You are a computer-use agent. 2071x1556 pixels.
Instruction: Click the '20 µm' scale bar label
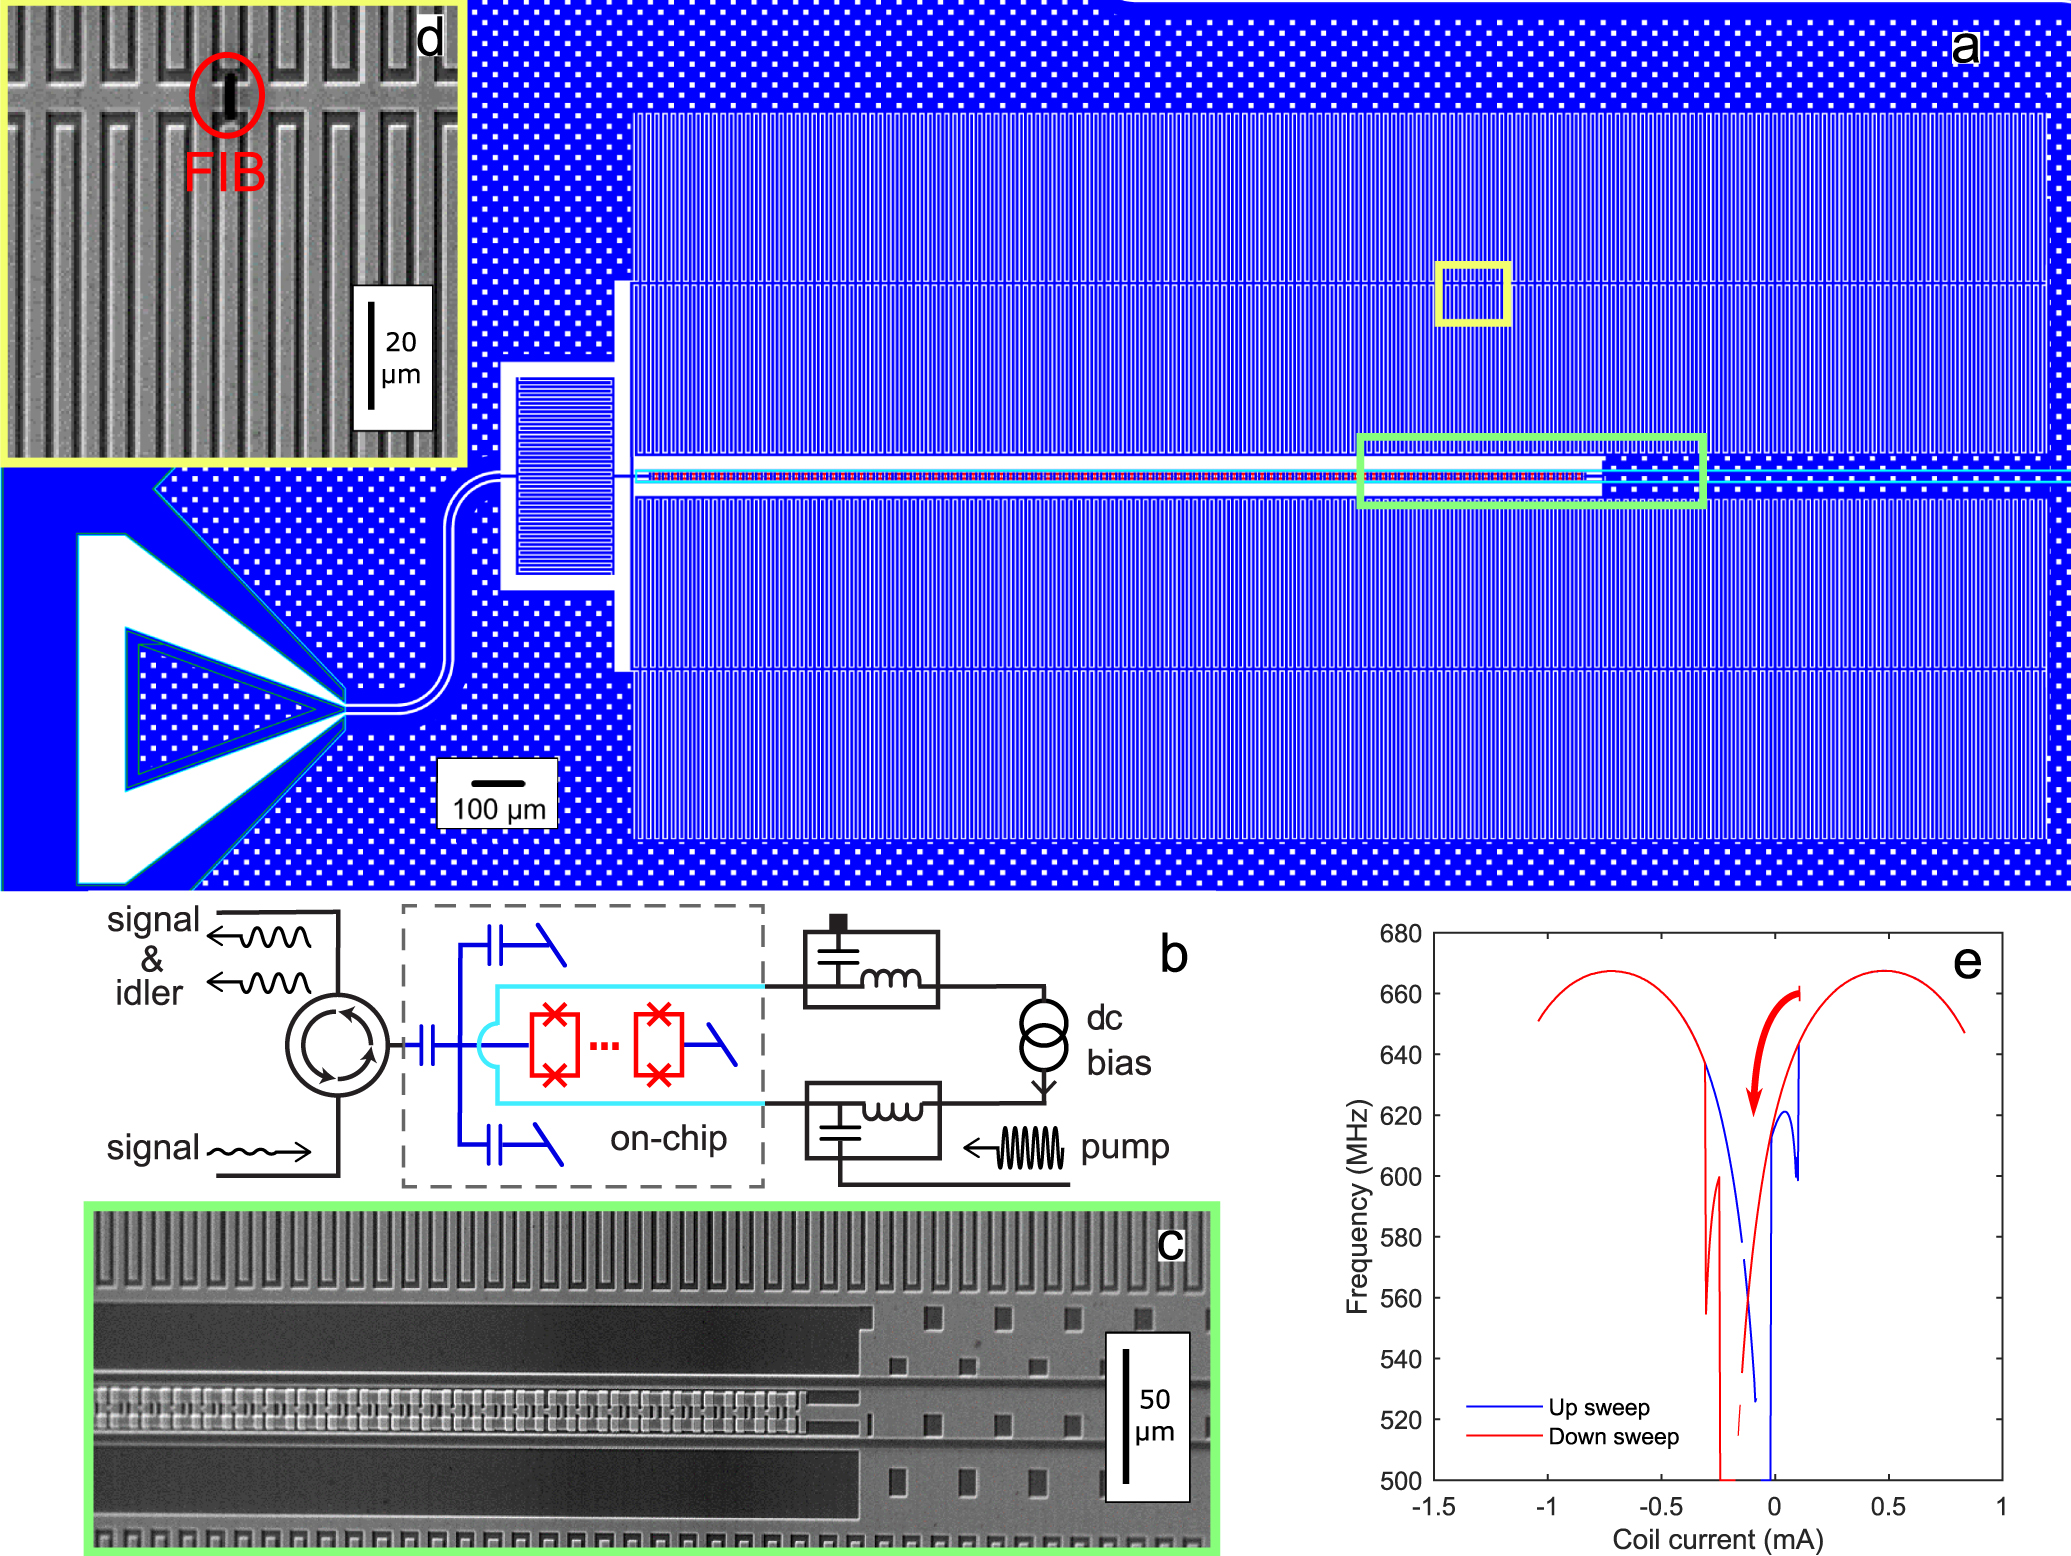pos(400,358)
